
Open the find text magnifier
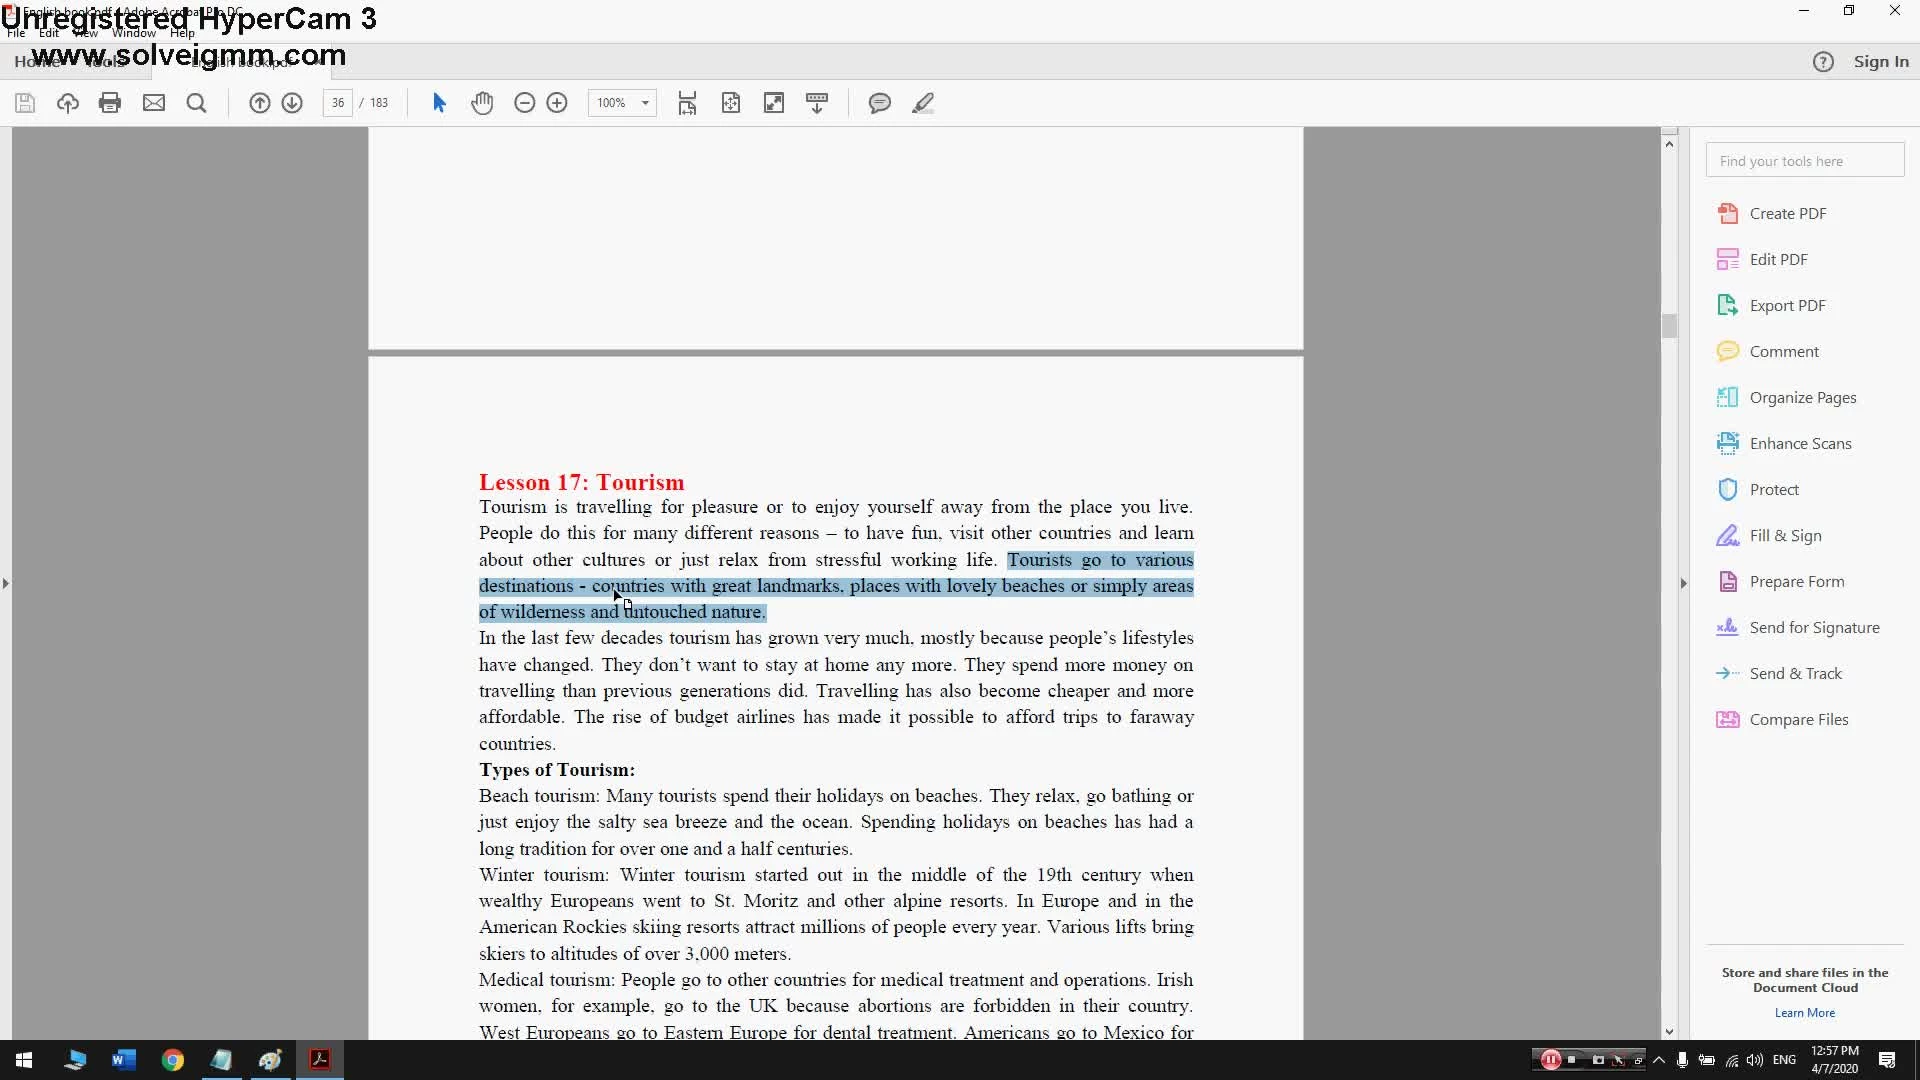tap(197, 103)
